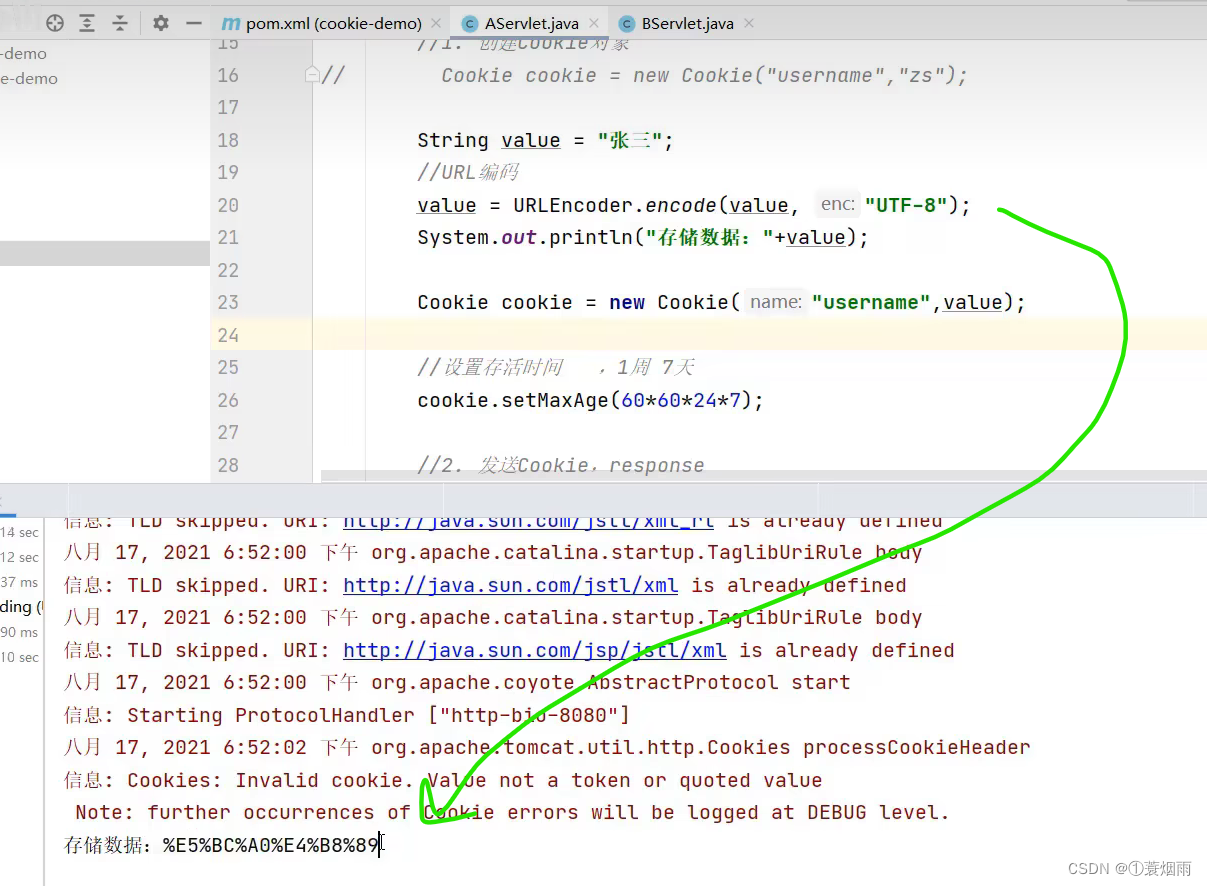Click the "UTF-8" string literal

(906, 205)
